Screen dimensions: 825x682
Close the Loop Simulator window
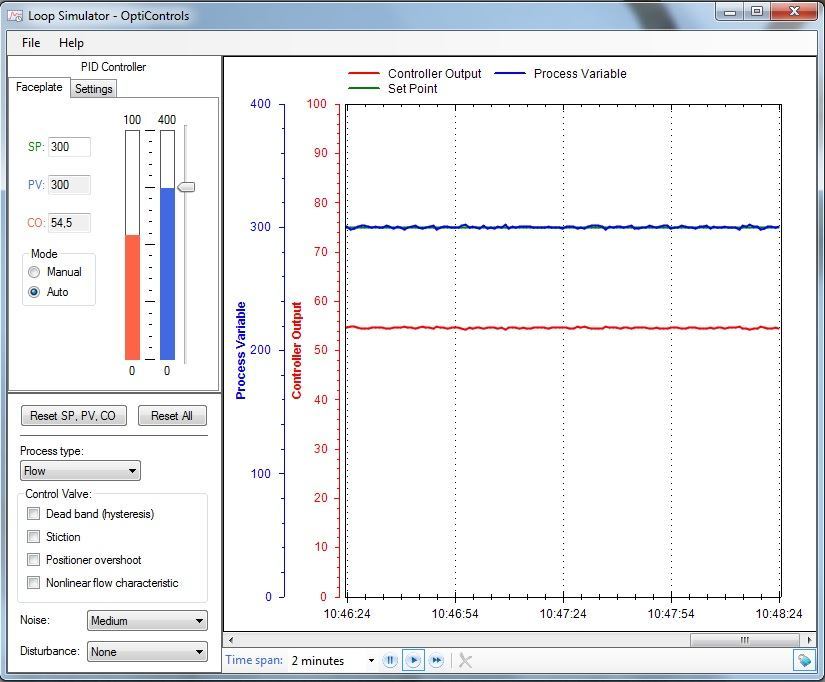pyautogui.click(x=794, y=12)
